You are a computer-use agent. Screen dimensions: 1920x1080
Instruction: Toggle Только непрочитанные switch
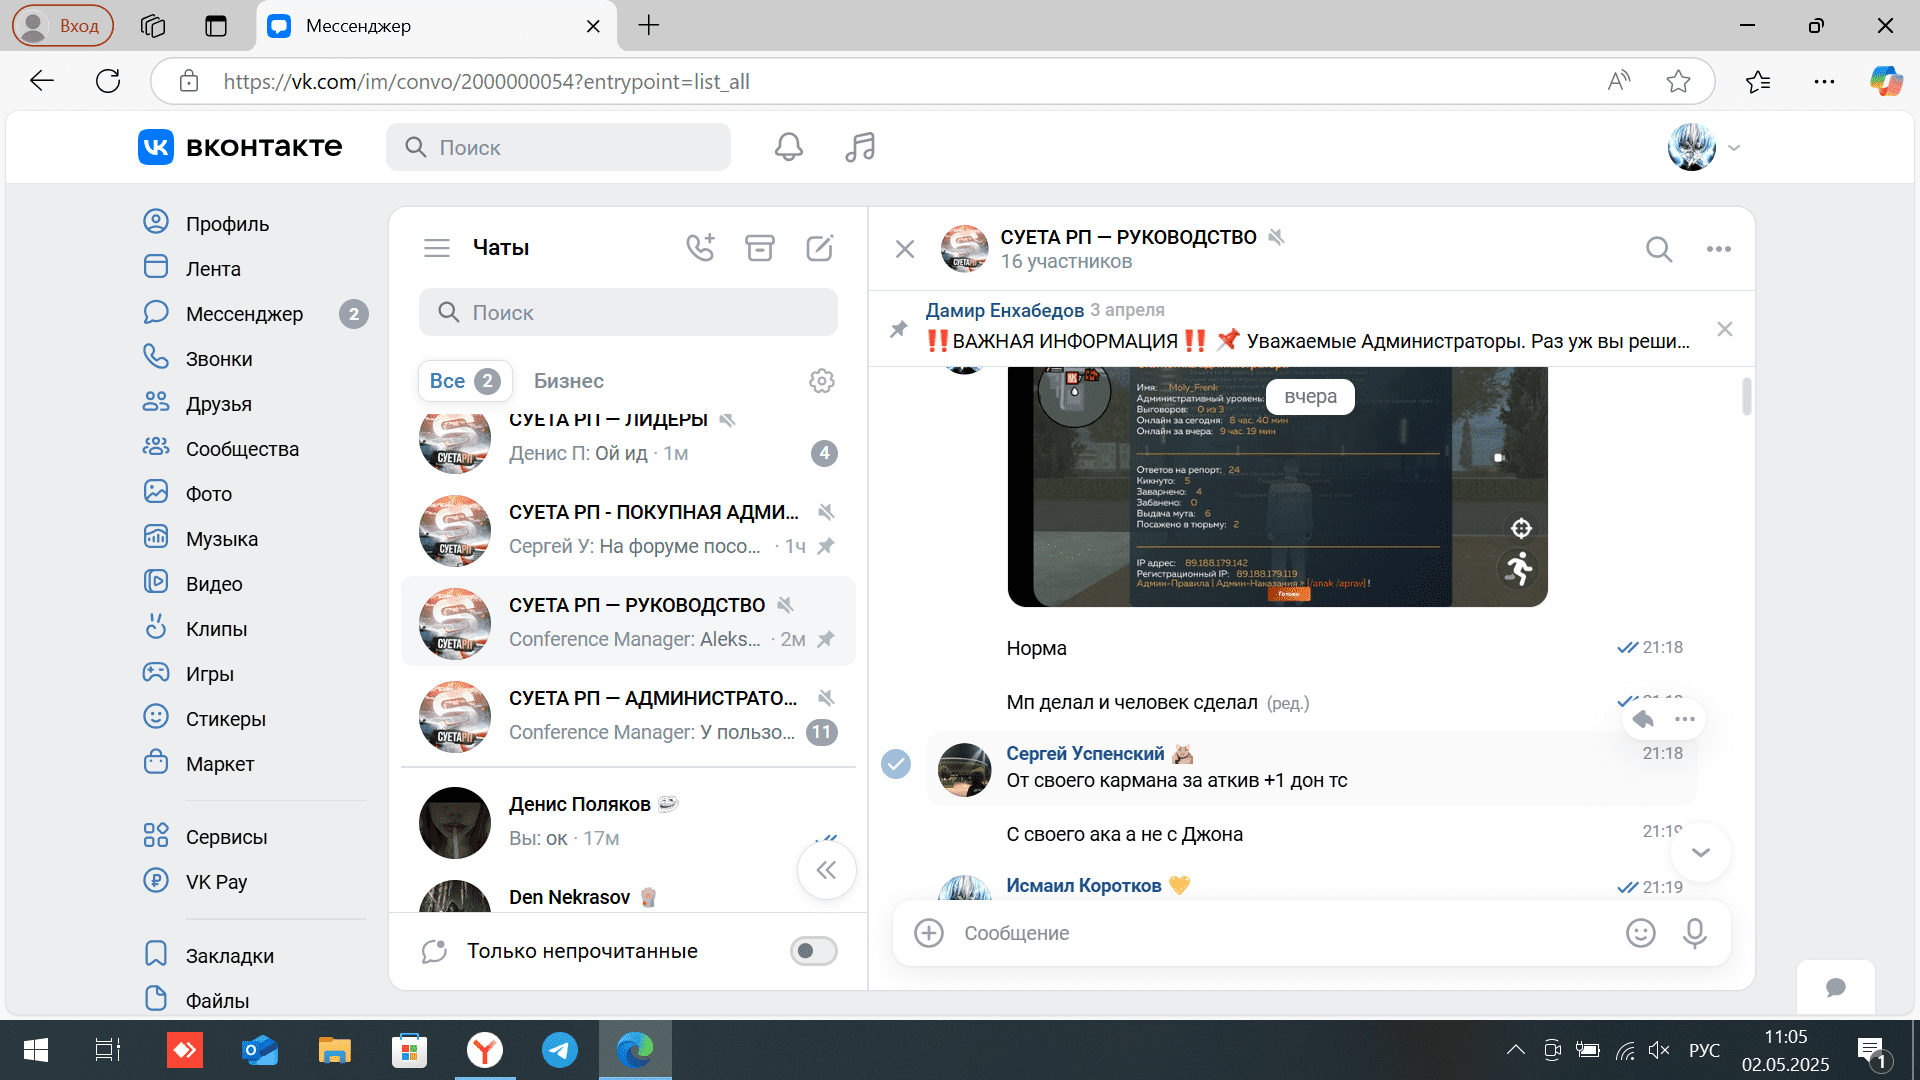tap(813, 951)
